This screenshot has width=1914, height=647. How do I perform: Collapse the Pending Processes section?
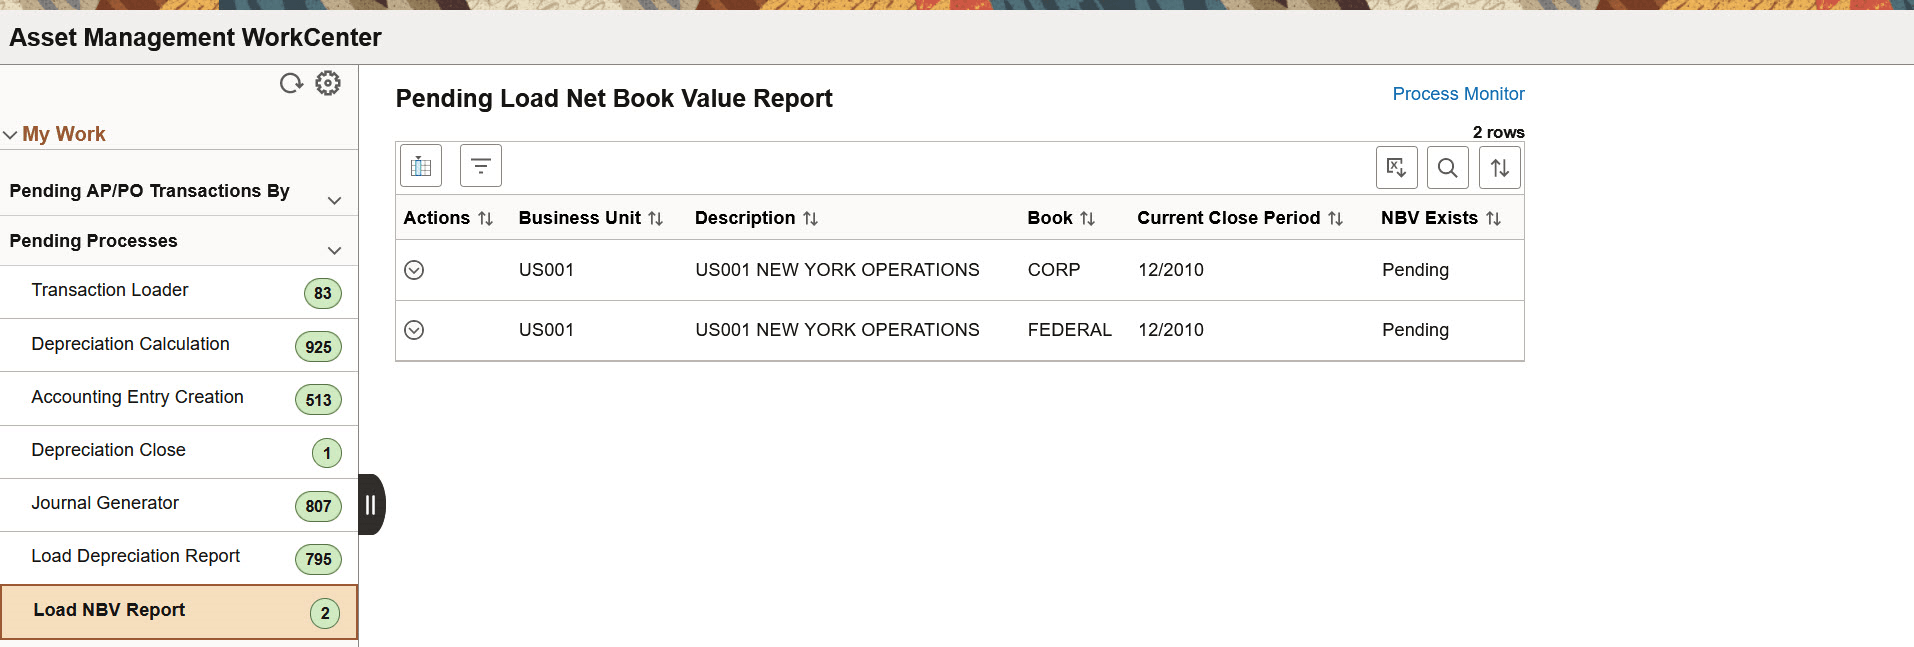click(x=335, y=248)
